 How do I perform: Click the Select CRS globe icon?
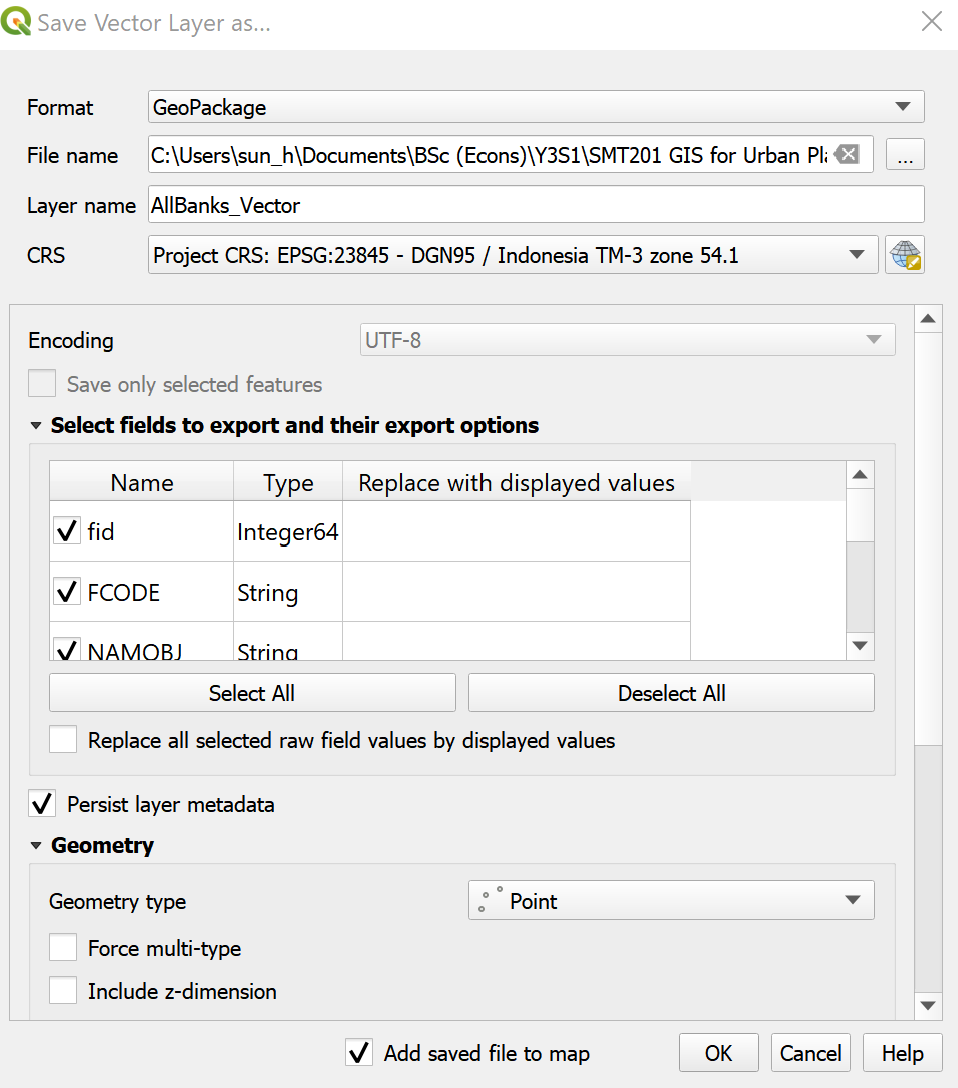905,255
